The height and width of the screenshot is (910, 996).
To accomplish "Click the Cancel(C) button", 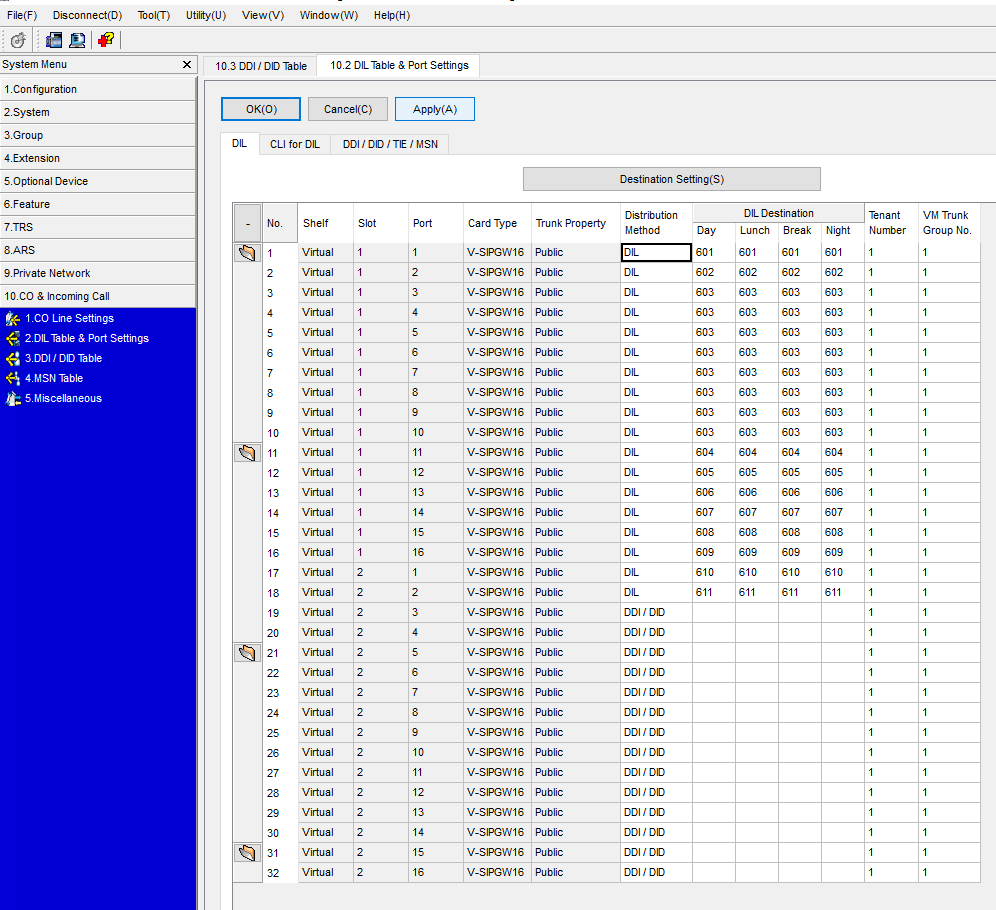I will (x=348, y=109).
